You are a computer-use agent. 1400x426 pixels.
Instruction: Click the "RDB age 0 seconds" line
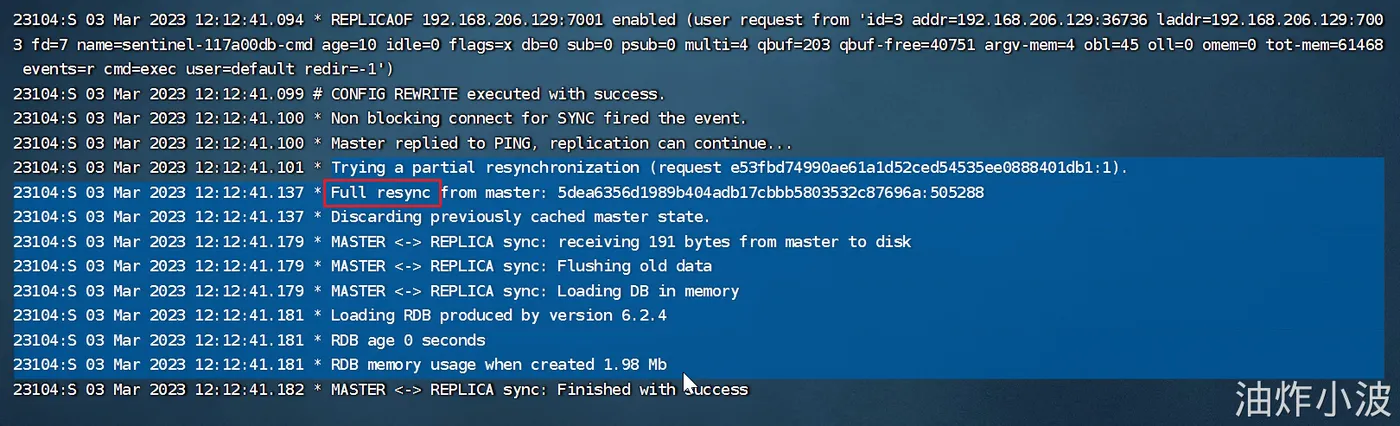click(x=408, y=340)
